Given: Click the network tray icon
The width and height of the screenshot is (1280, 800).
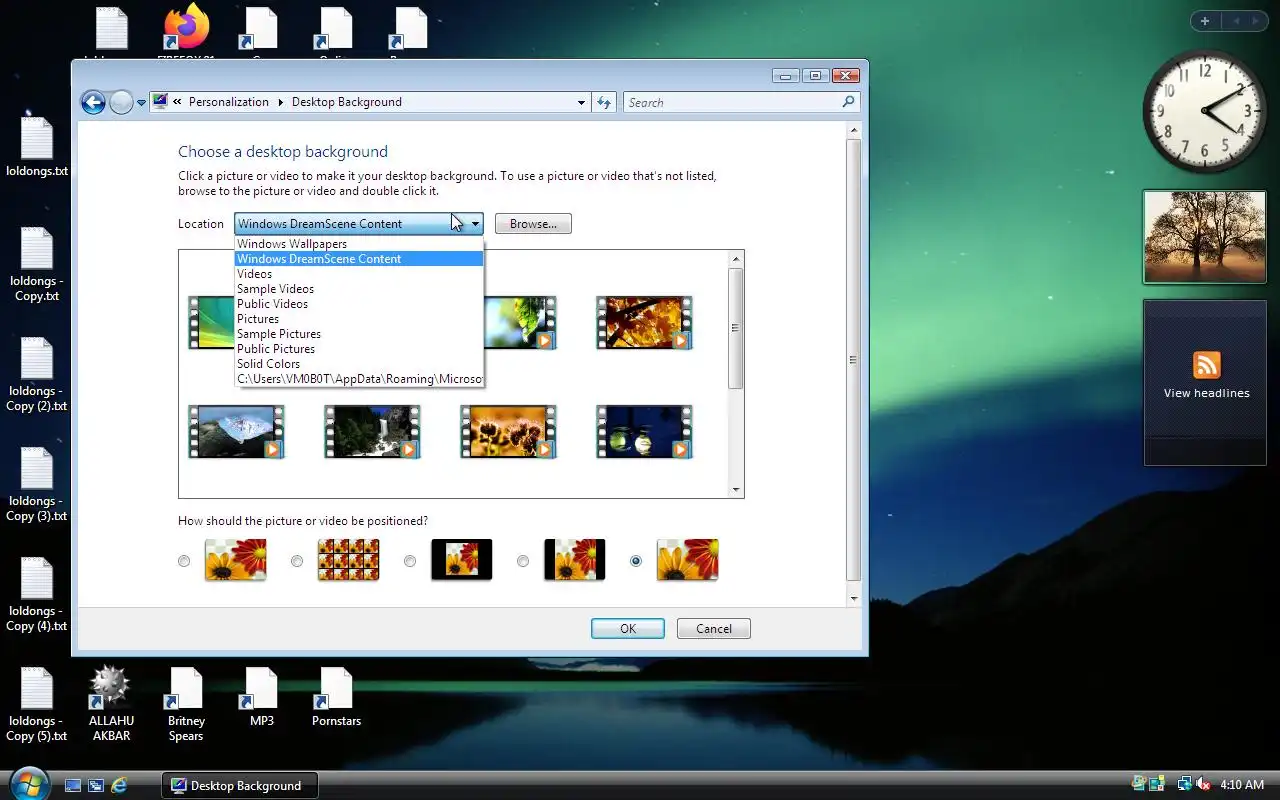Looking at the screenshot, I should tap(1184, 785).
